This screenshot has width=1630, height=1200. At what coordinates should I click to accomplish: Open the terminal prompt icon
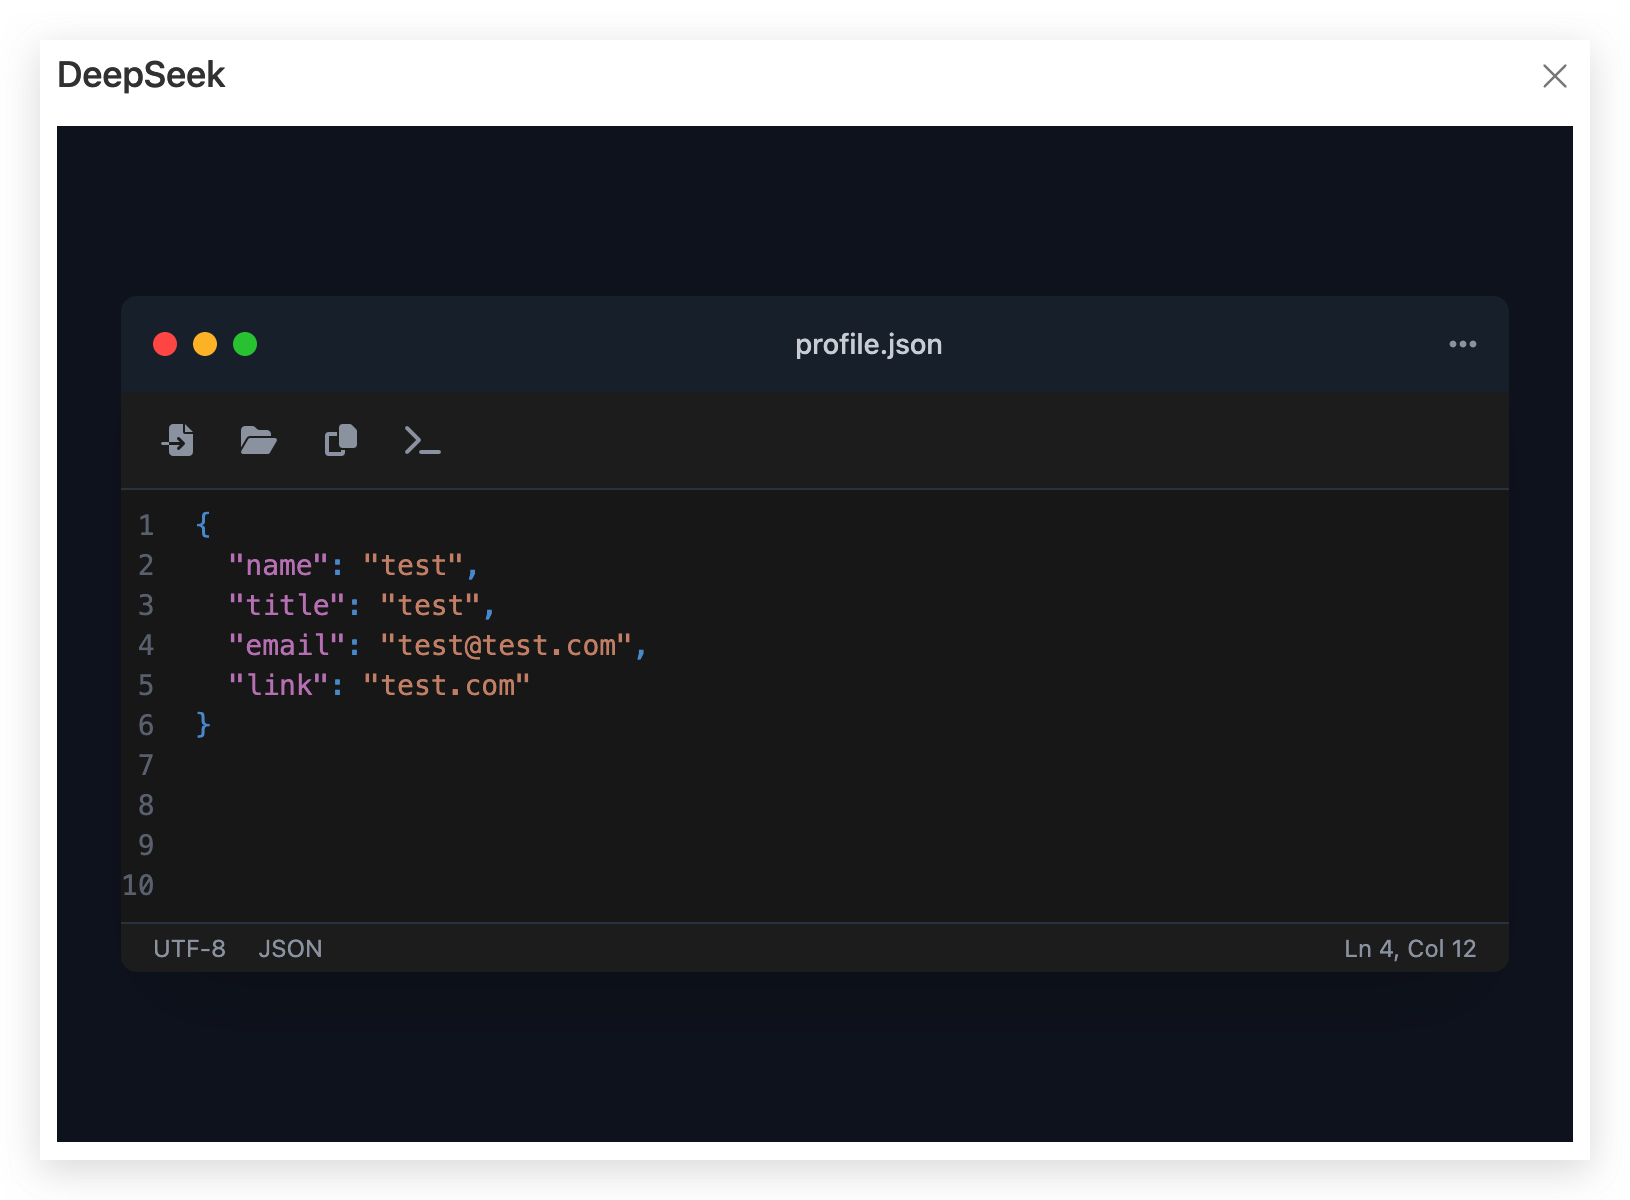(x=422, y=440)
